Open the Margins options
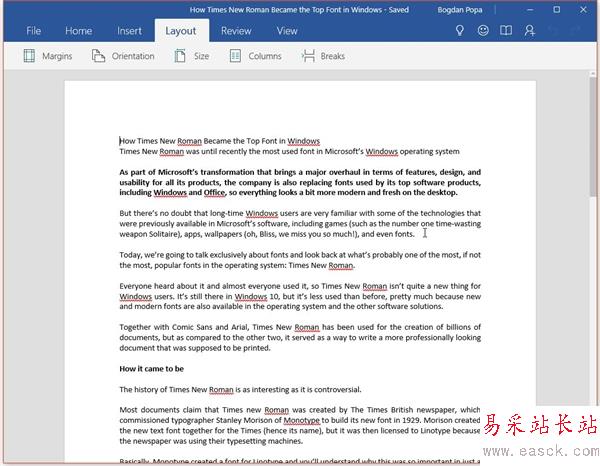The height and width of the screenshot is (466, 600). coord(48,56)
